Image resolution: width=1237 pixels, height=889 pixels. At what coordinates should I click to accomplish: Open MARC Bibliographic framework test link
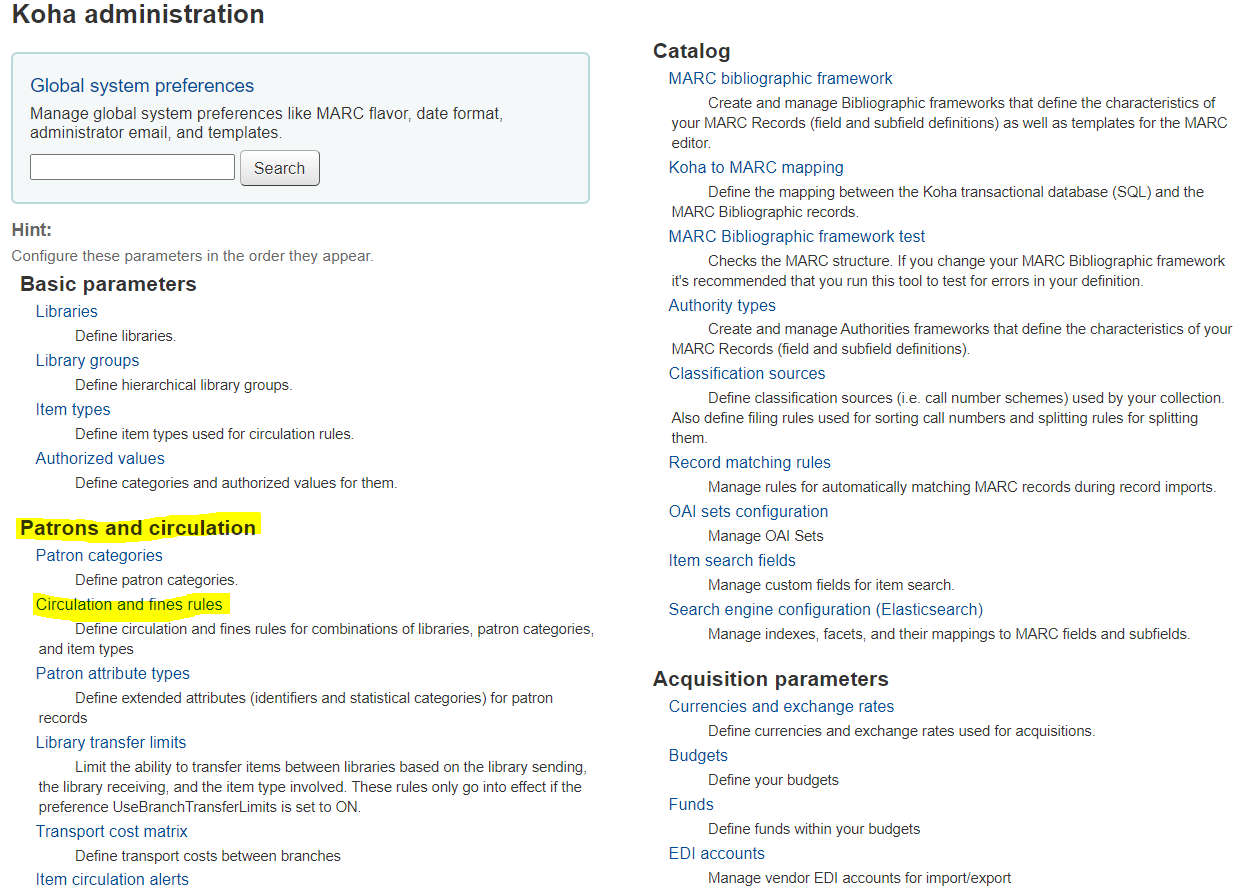click(x=797, y=237)
